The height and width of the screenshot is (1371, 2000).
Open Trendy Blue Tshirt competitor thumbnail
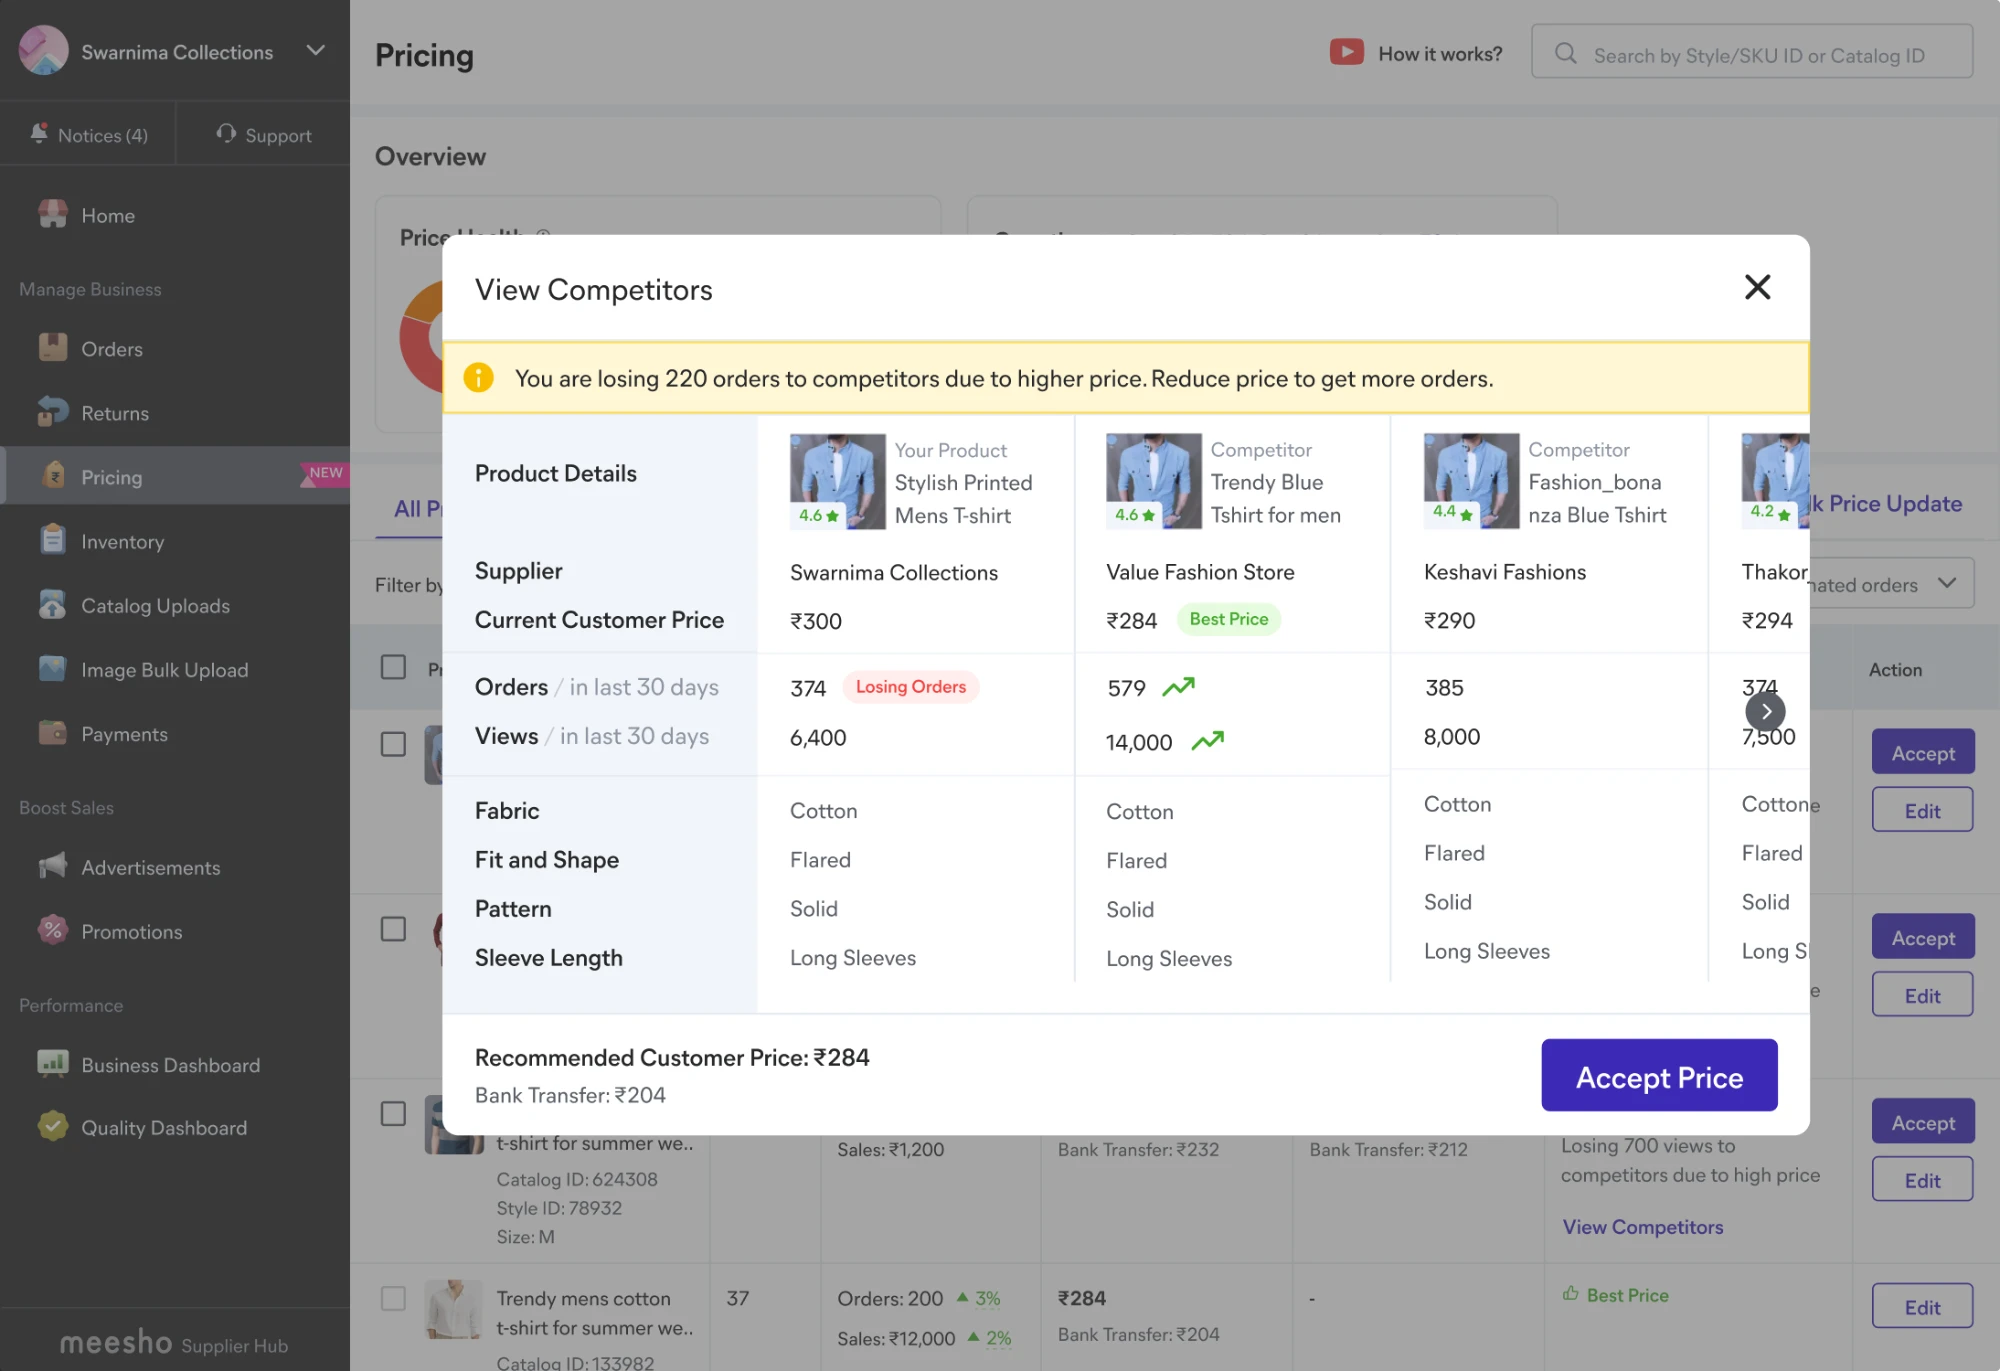(1153, 481)
